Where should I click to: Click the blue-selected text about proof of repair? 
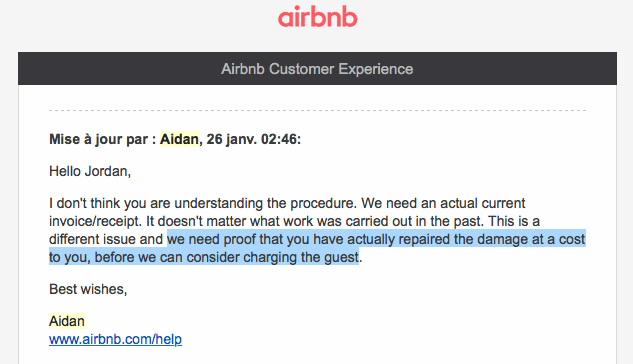coord(317,248)
